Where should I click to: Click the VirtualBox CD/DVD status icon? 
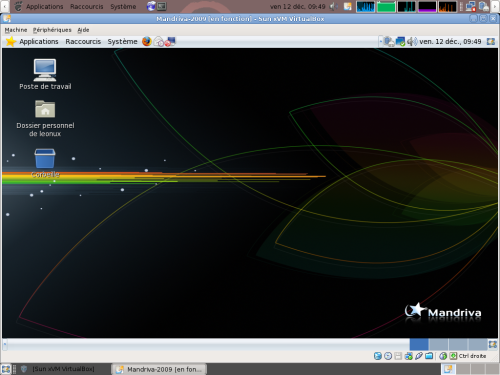click(x=388, y=356)
